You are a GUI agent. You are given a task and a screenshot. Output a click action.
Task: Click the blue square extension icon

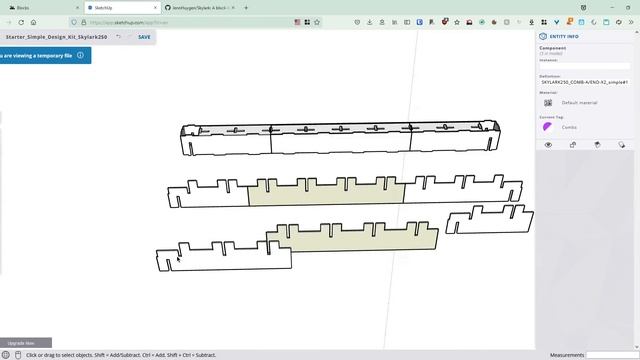(419, 22)
